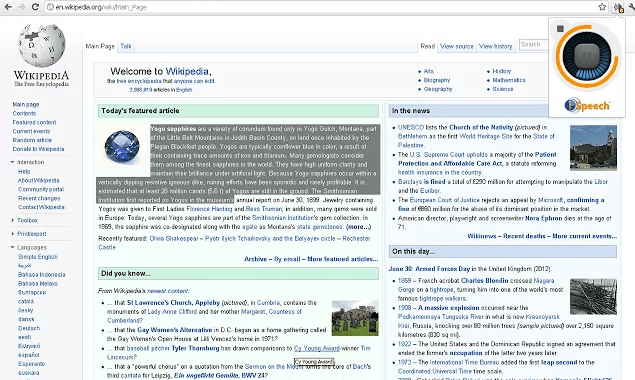
Task: Select Simple English language link
Action: click(38, 257)
